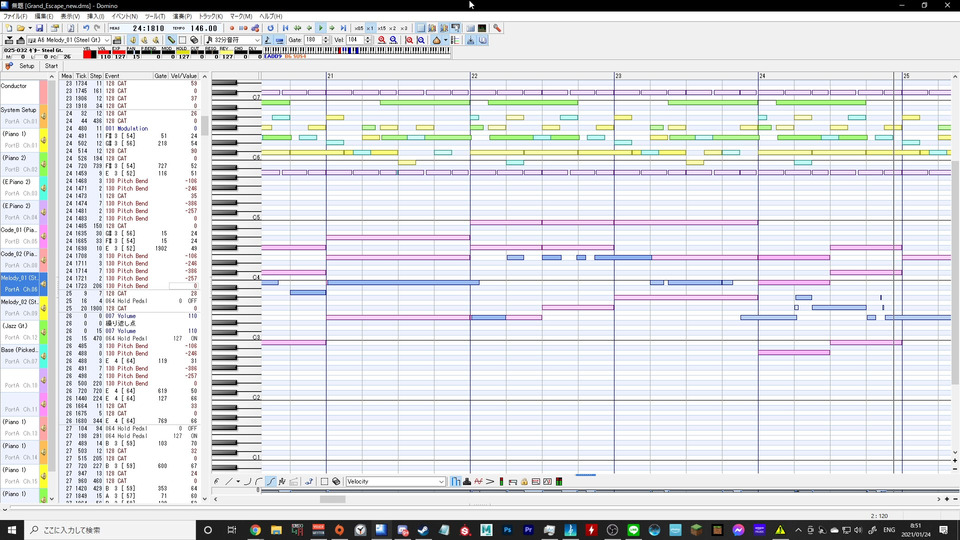Toggle speaker icon on Base (Picked track

pos(43,356)
